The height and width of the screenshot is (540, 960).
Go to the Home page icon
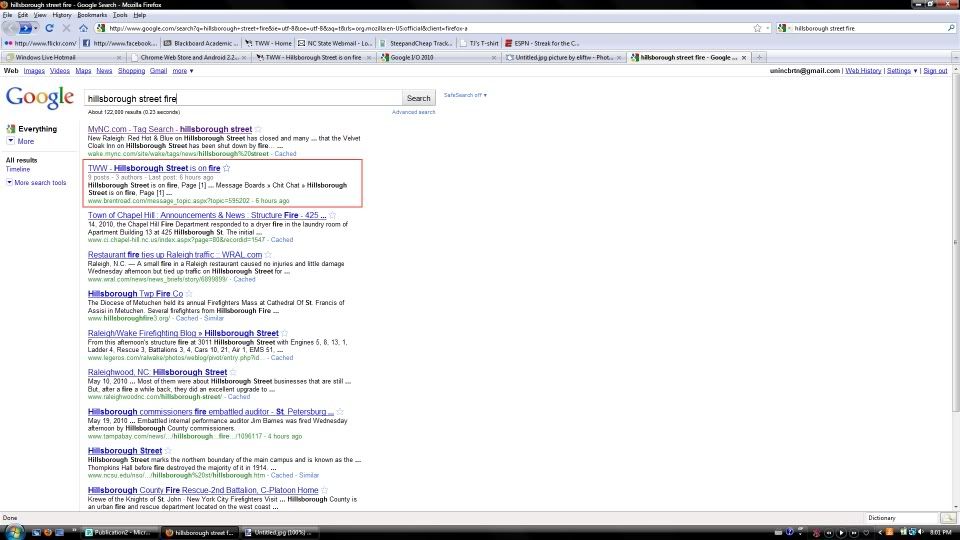[x=83, y=28]
